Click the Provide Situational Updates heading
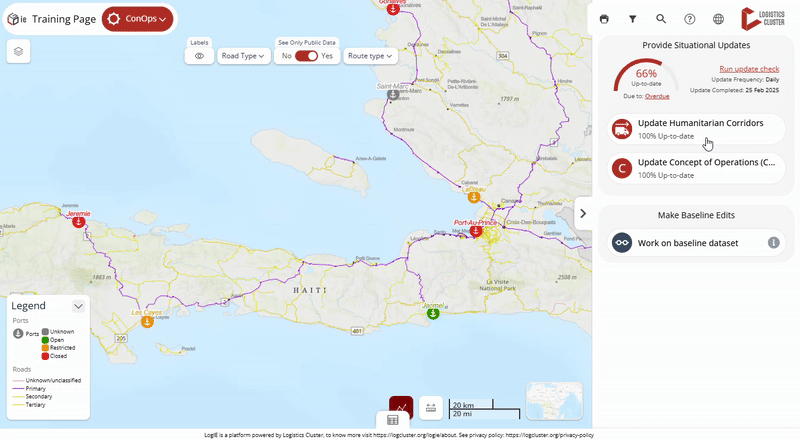 coord(696,45)
